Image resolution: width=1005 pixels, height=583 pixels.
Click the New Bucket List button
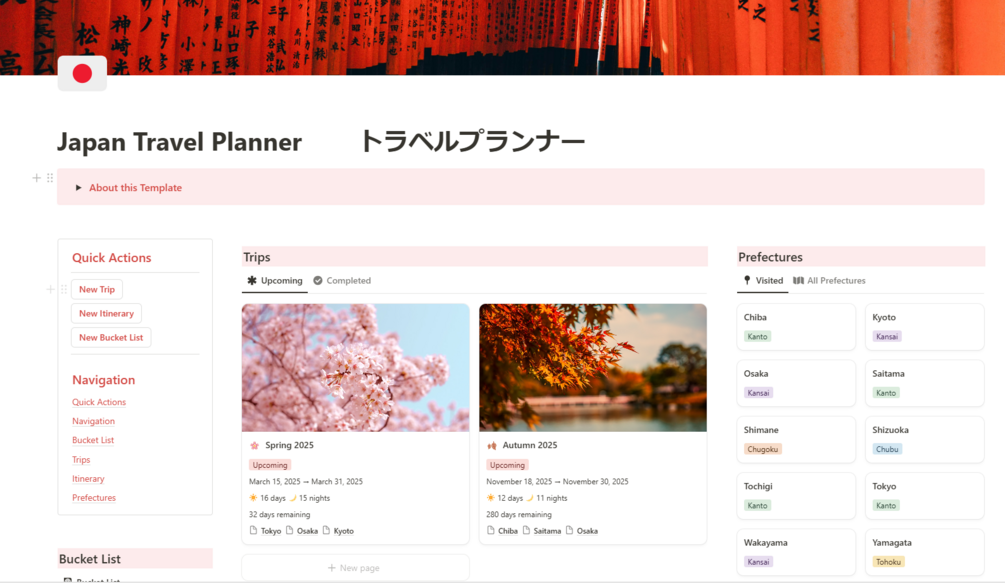[111, 338]
